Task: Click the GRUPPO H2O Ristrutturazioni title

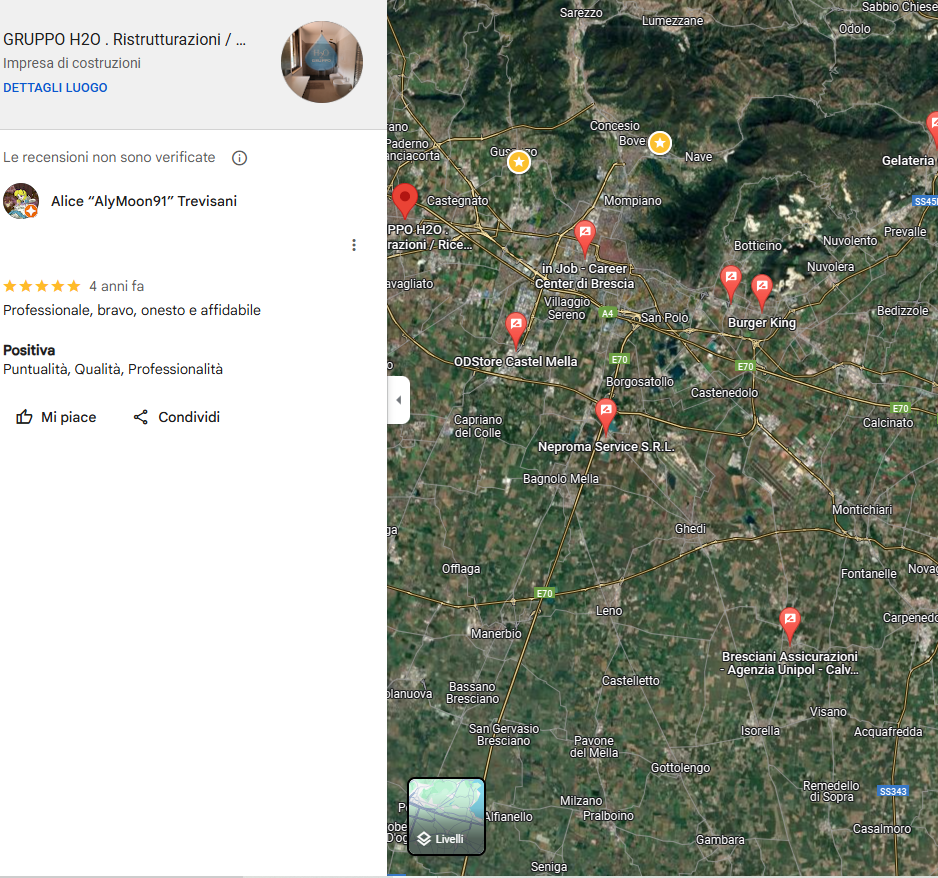Action: point(124,39)
